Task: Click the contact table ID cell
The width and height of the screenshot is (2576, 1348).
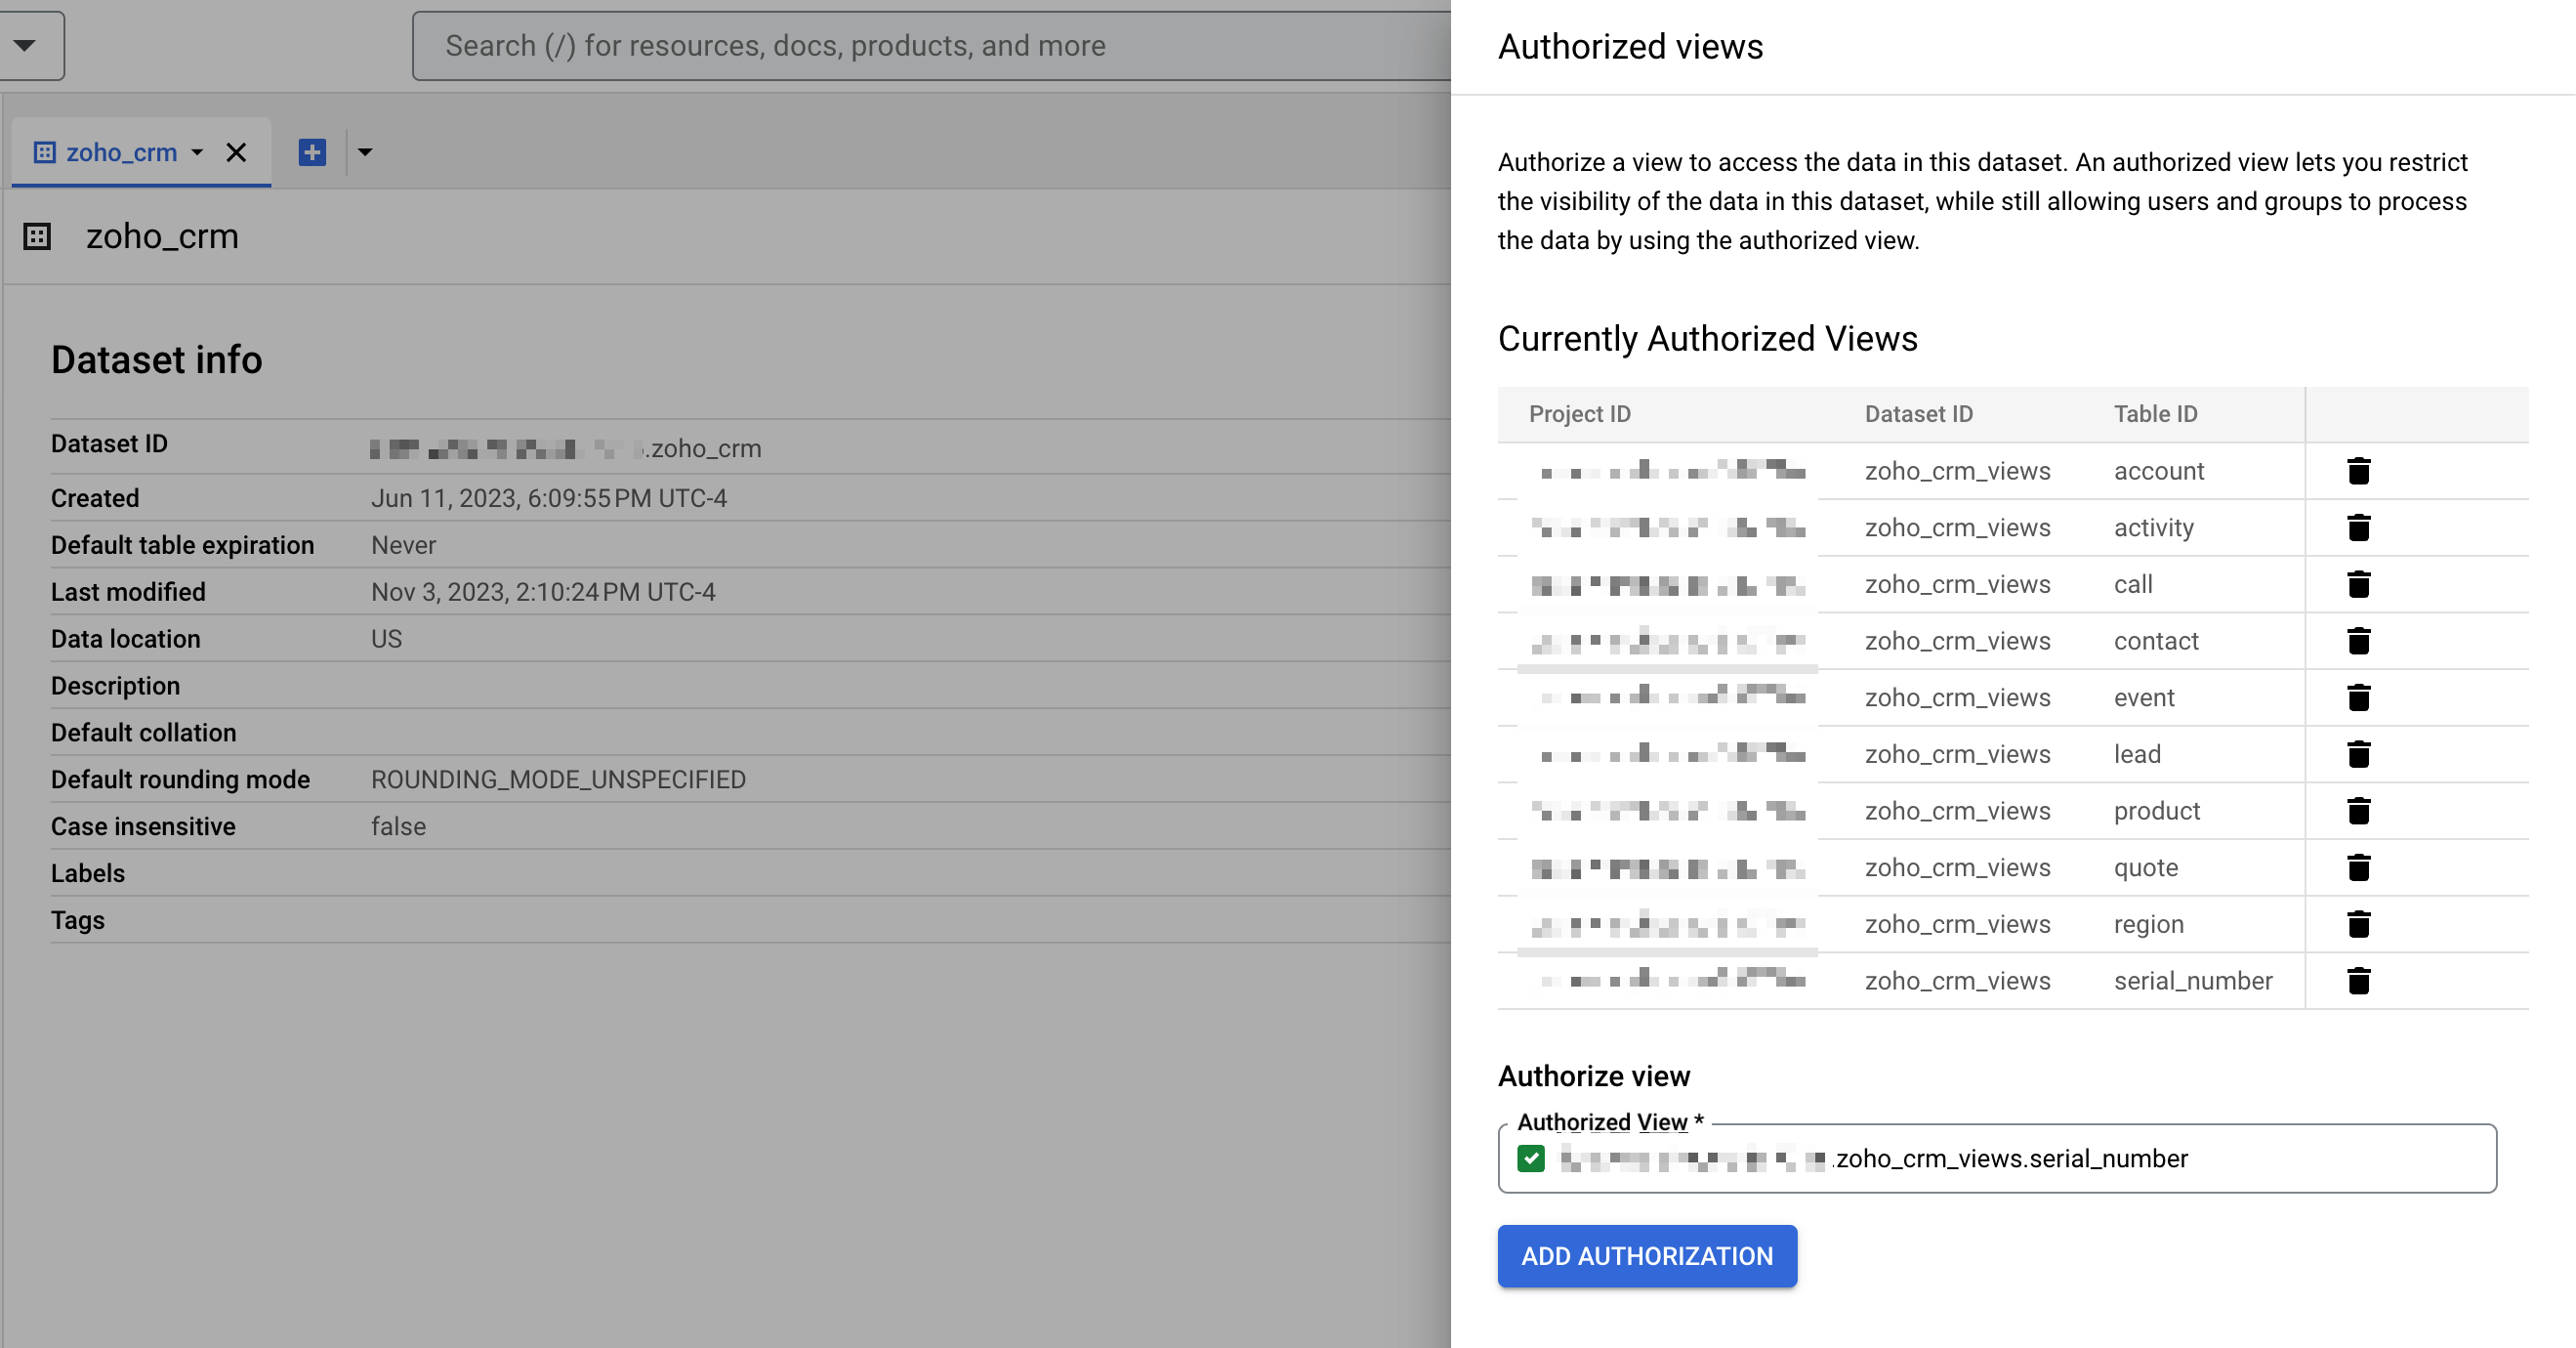Action: pos(2155,641)
